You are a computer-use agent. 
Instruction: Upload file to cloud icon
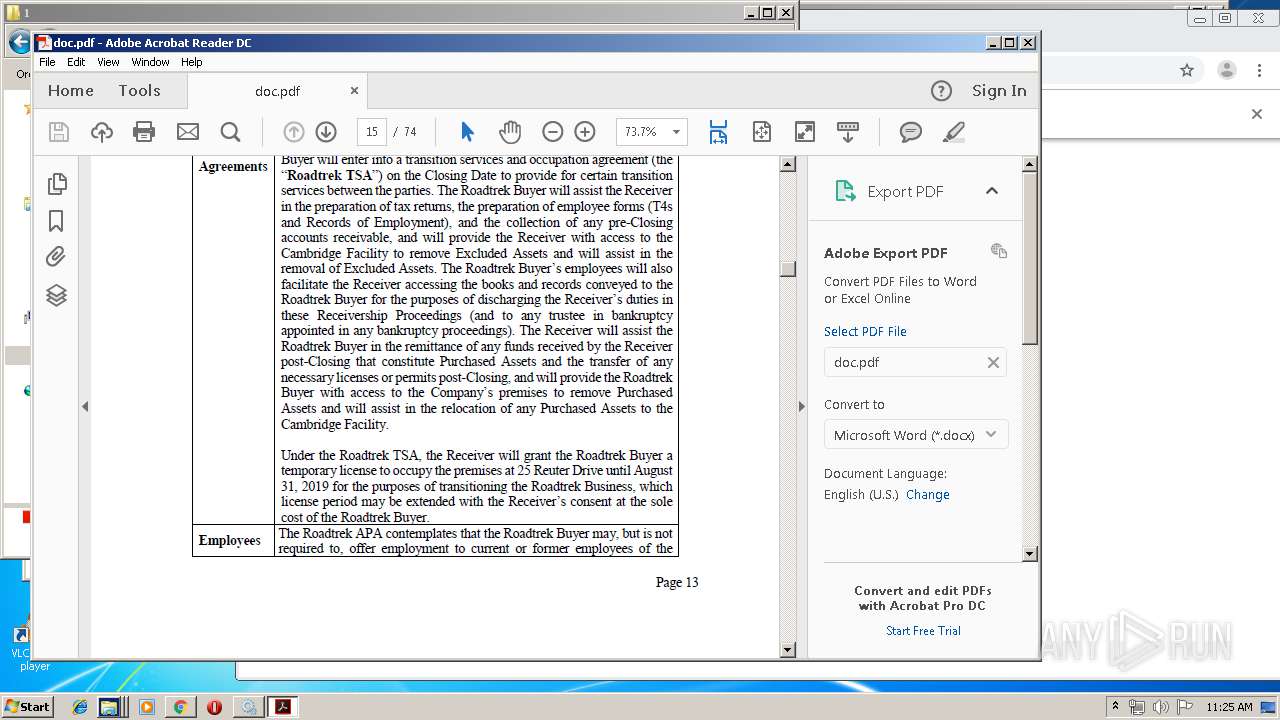coord(102,132)
